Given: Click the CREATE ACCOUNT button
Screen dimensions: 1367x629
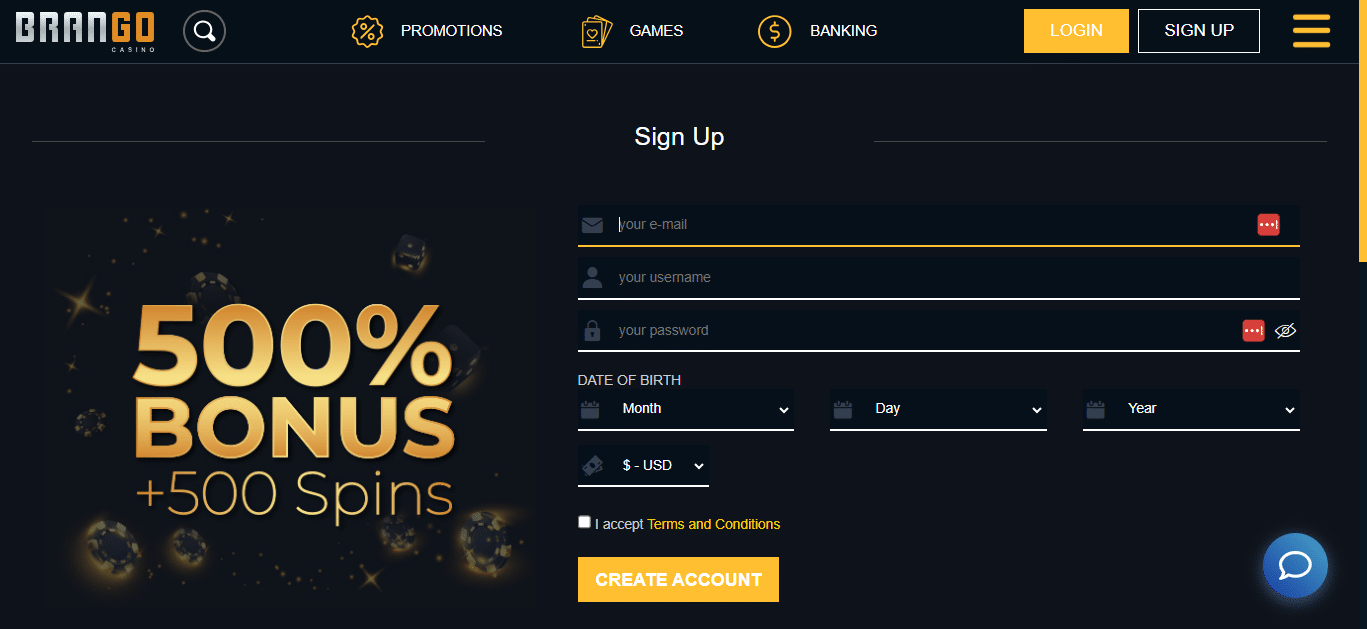Looking at the screenshot, I should pos(678,579).
